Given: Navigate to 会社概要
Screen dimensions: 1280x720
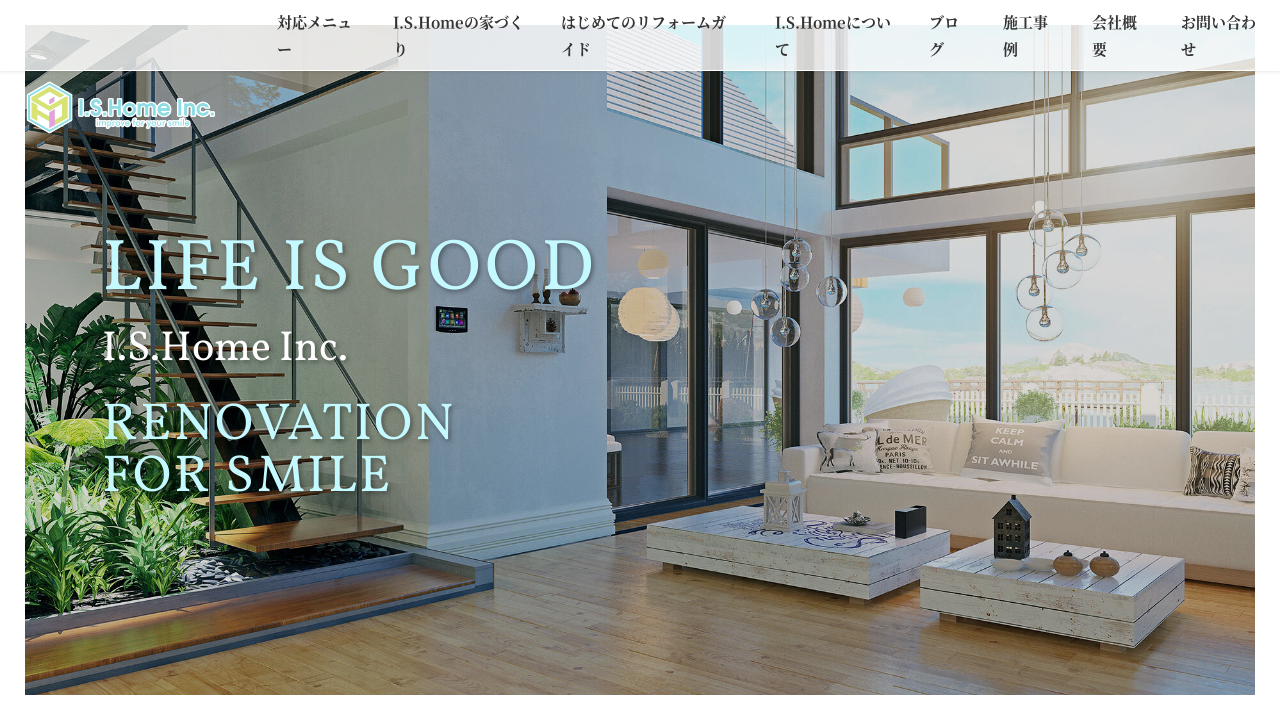Looking at the screenshot, I should [1114, 36].
